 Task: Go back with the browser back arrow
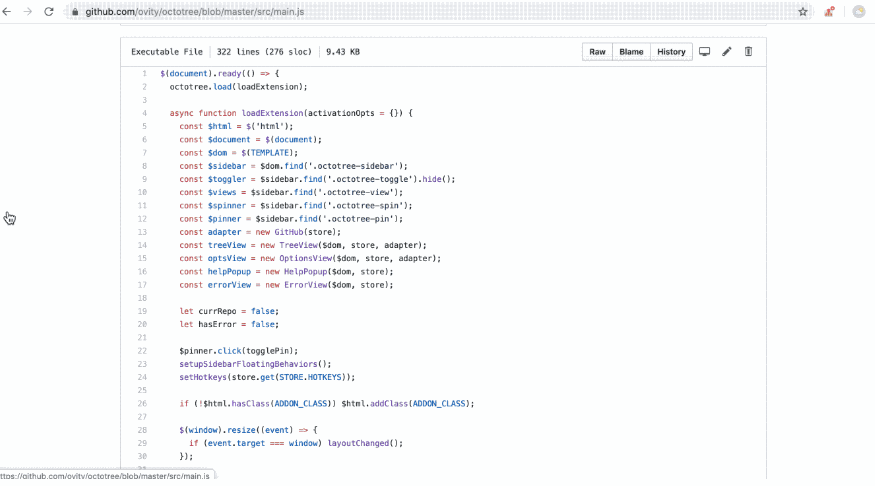click(x=7, y=12)
